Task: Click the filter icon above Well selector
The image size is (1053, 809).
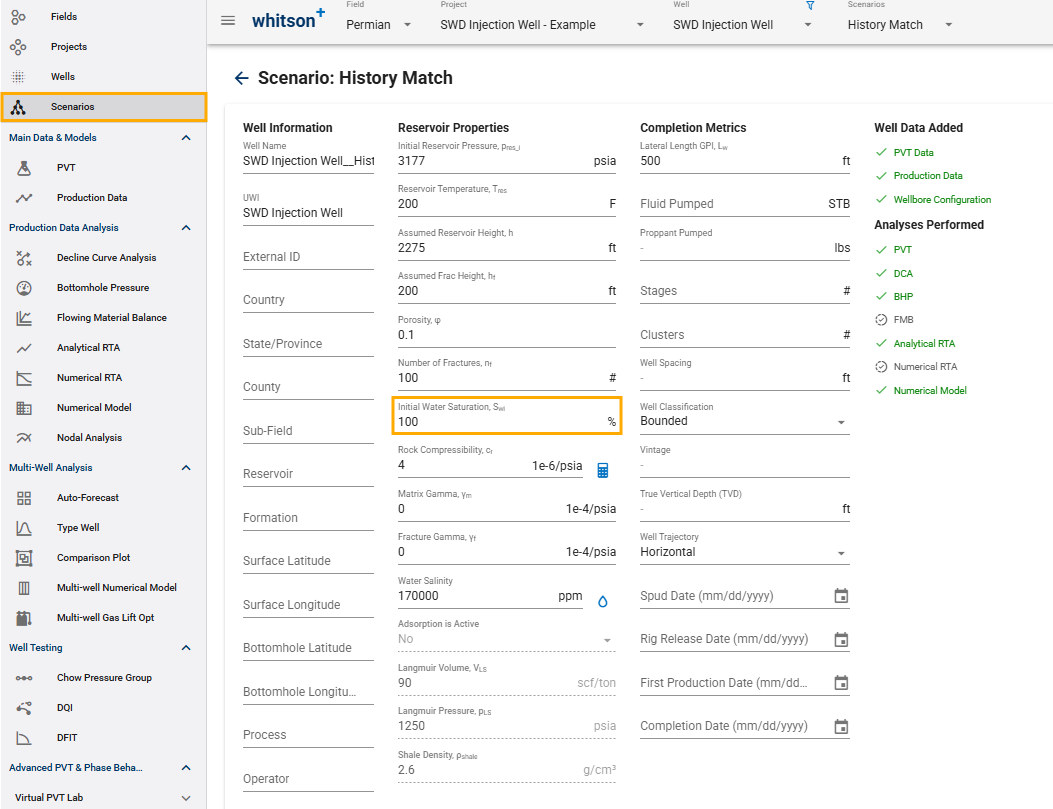Action: pyautogui.click(x=810, y=6)
